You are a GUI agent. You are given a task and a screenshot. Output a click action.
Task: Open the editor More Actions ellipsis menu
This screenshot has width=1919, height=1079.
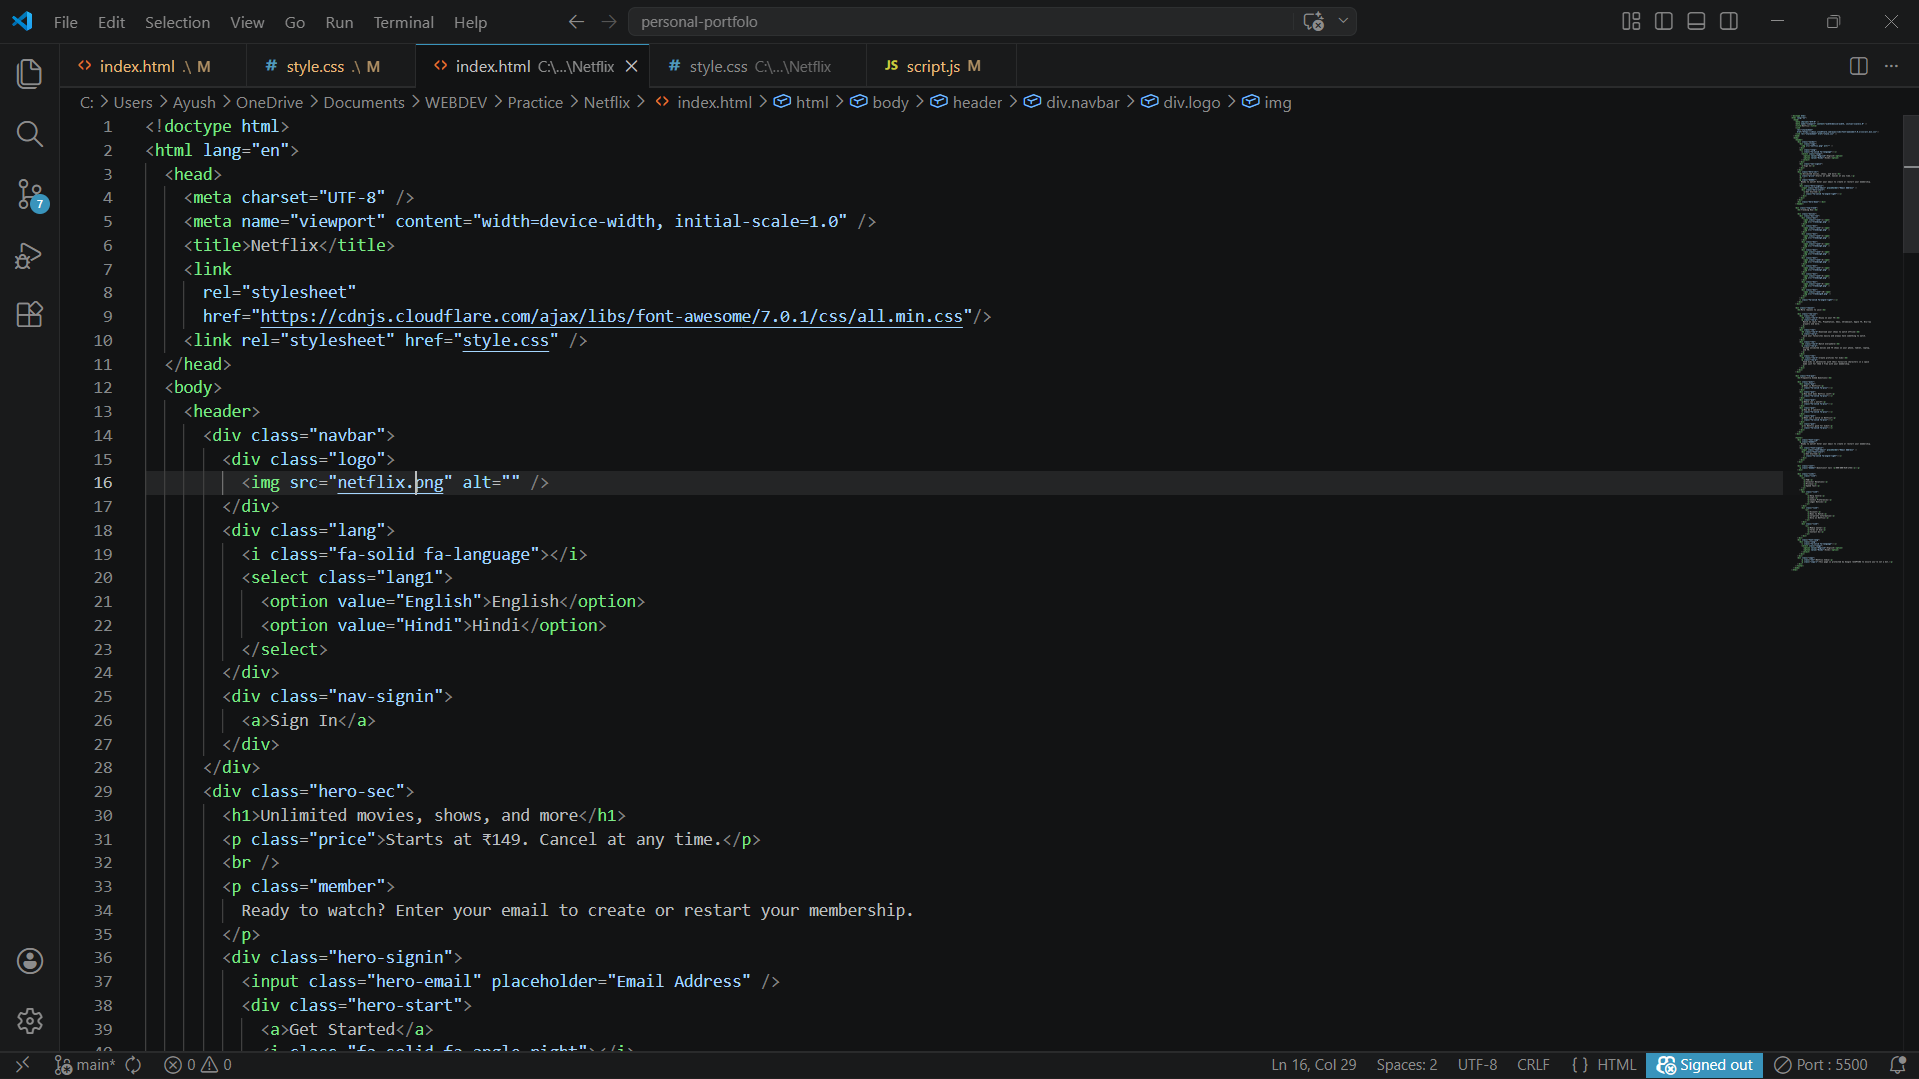coord(1891,66)
